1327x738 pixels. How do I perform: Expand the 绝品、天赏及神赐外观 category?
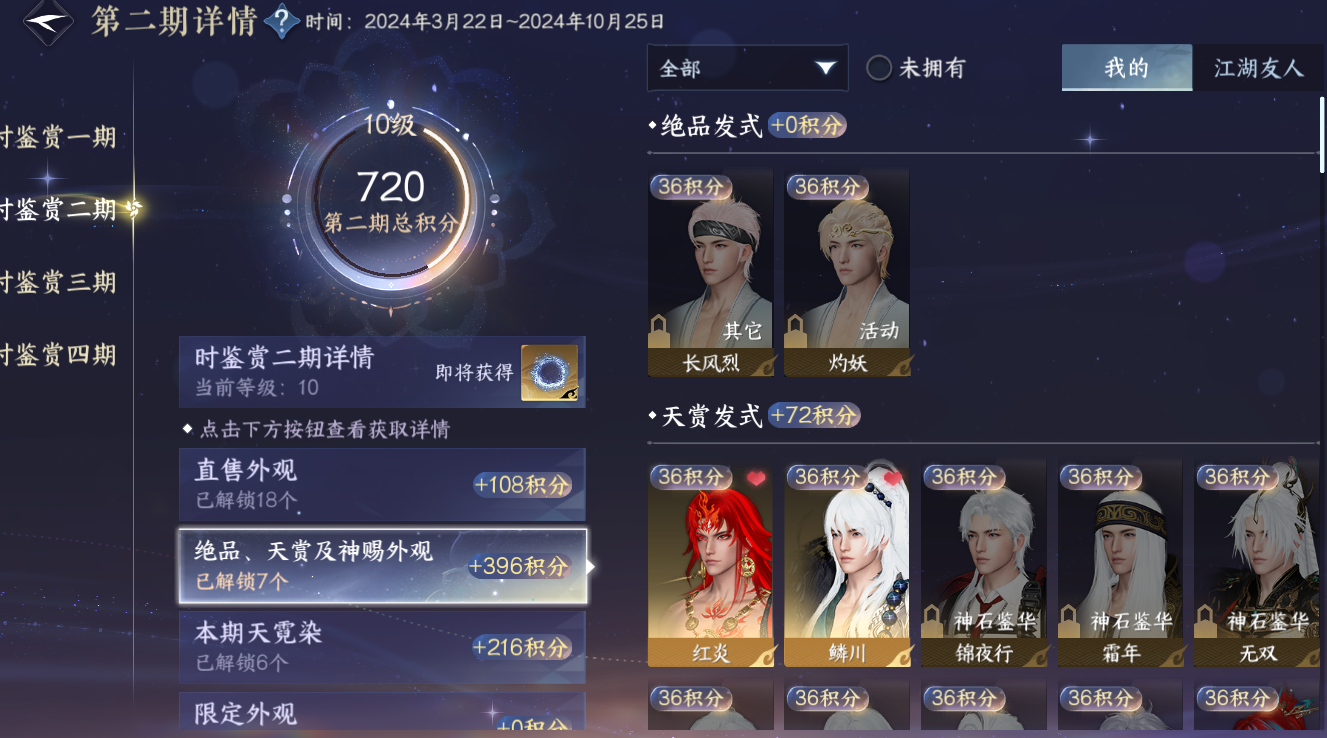tap(382, 566)
